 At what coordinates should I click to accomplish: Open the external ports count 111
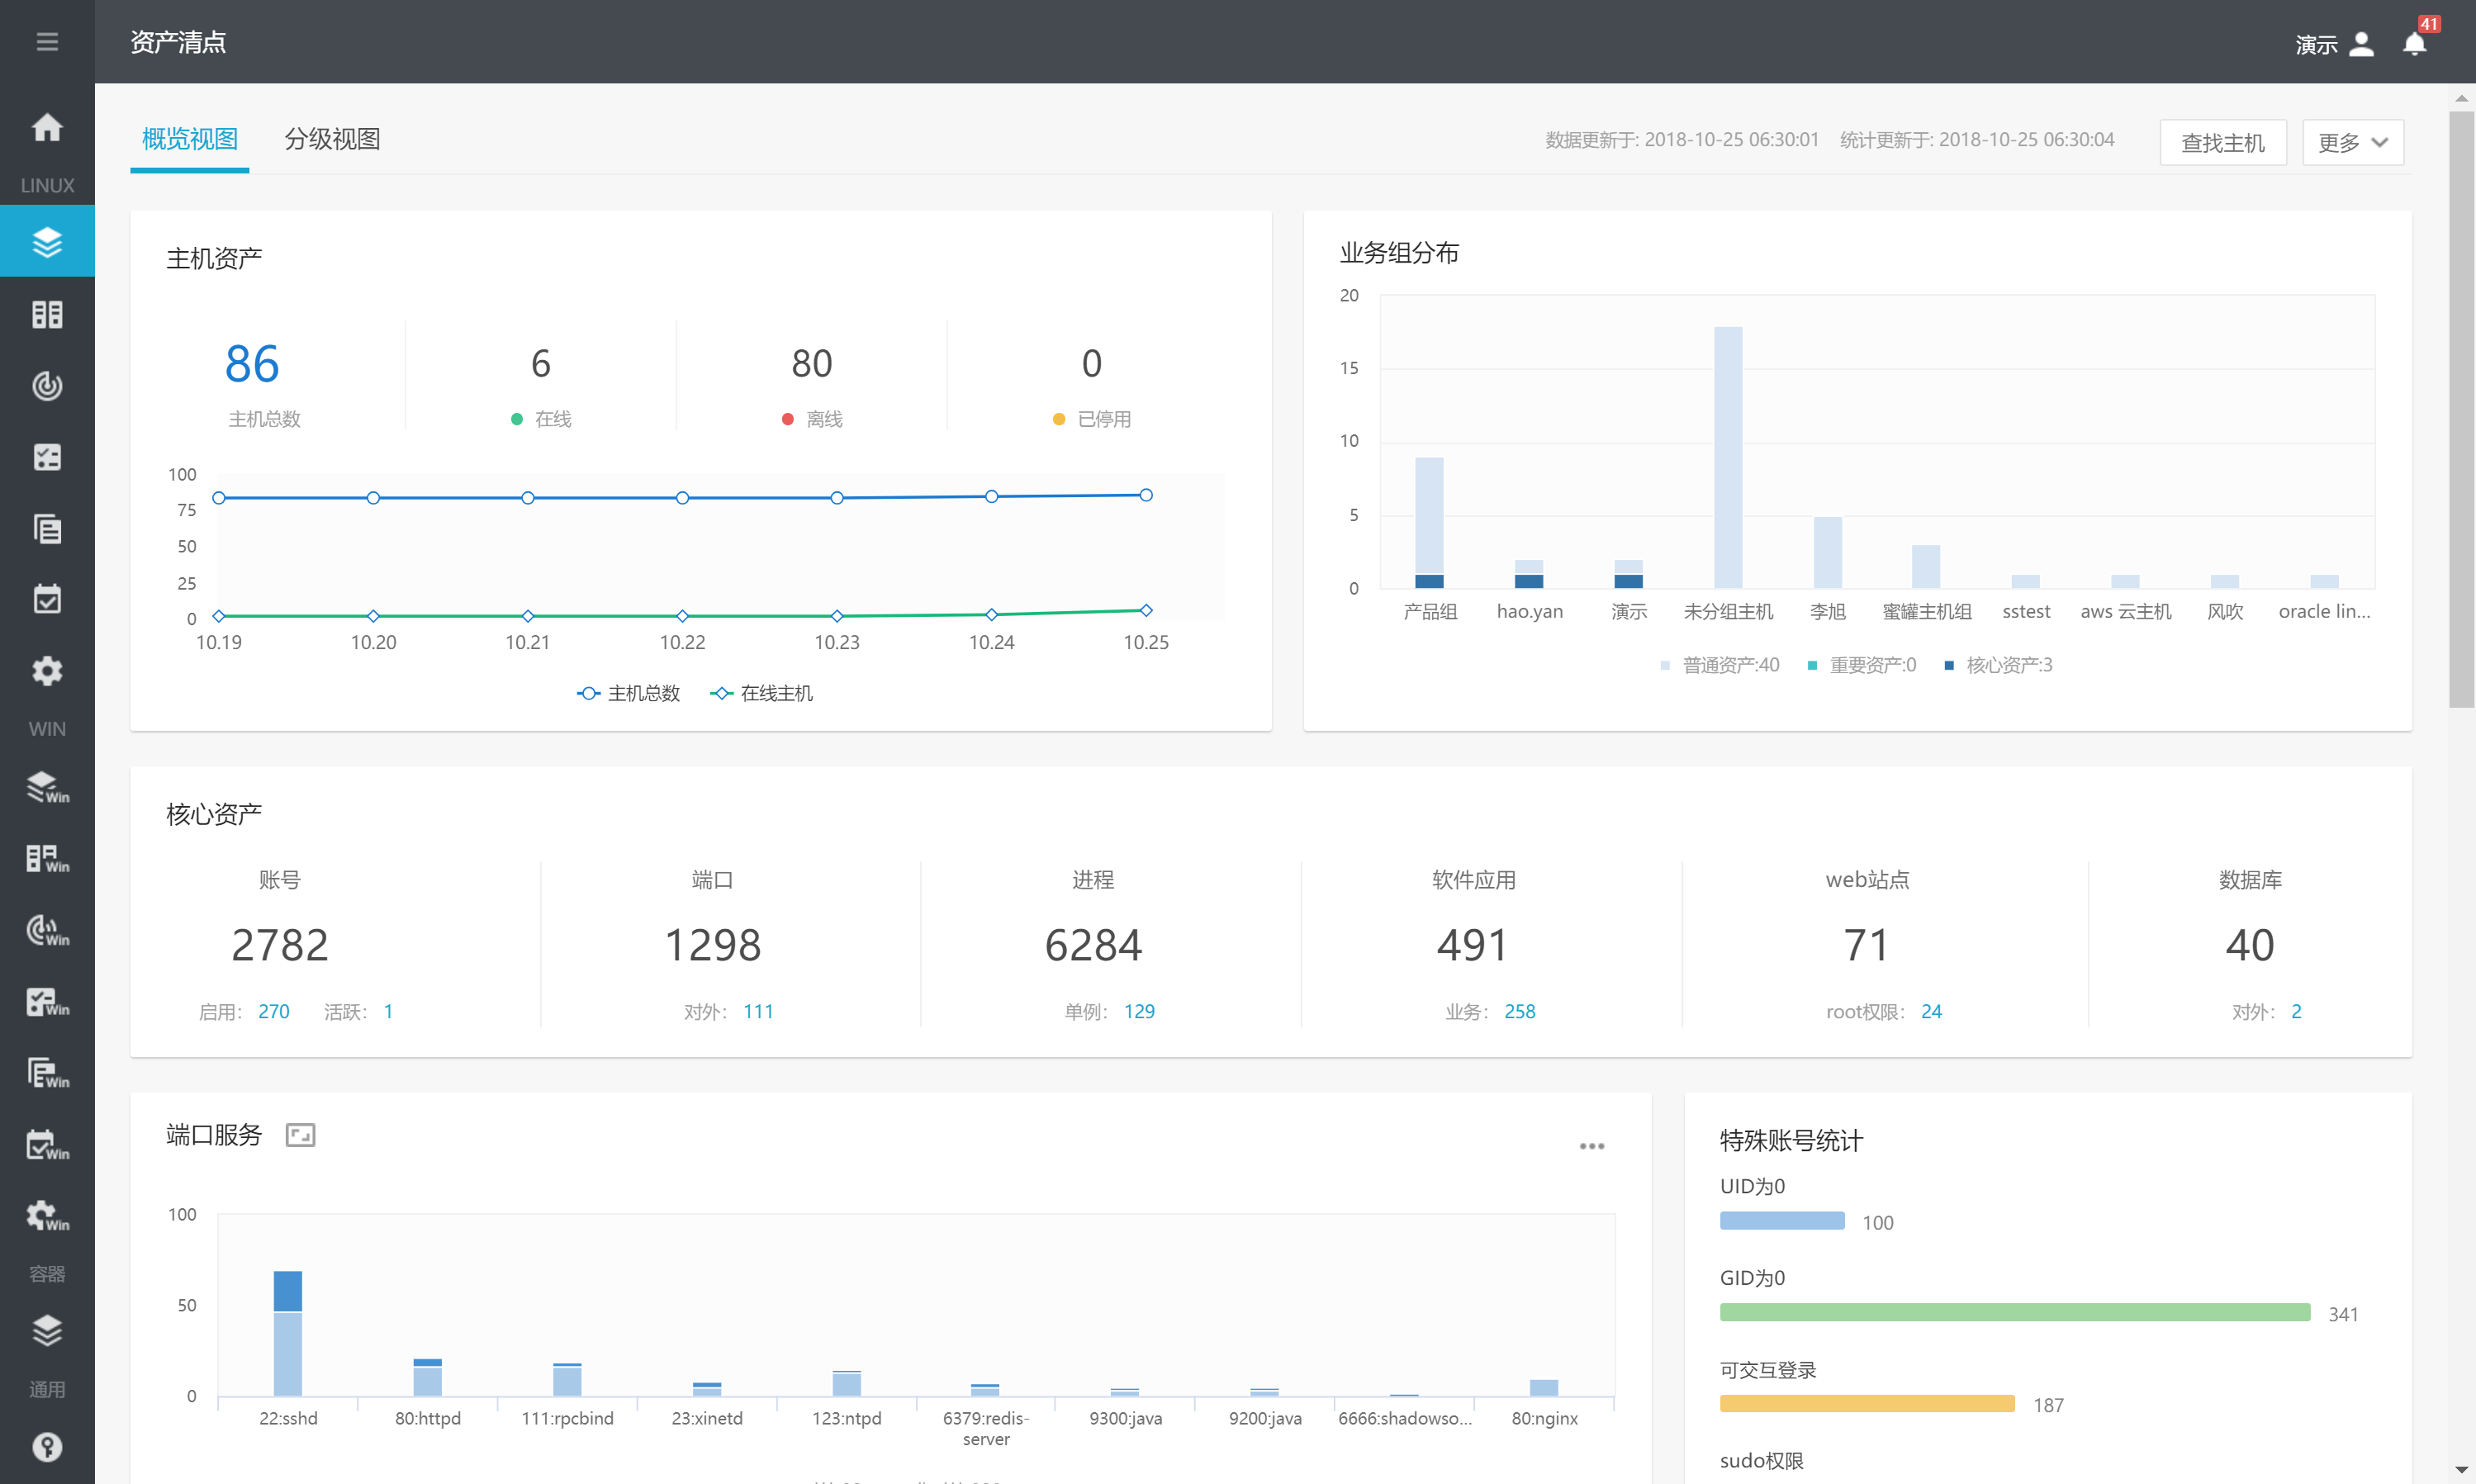pyautogui.click(x=758, y=1011)
